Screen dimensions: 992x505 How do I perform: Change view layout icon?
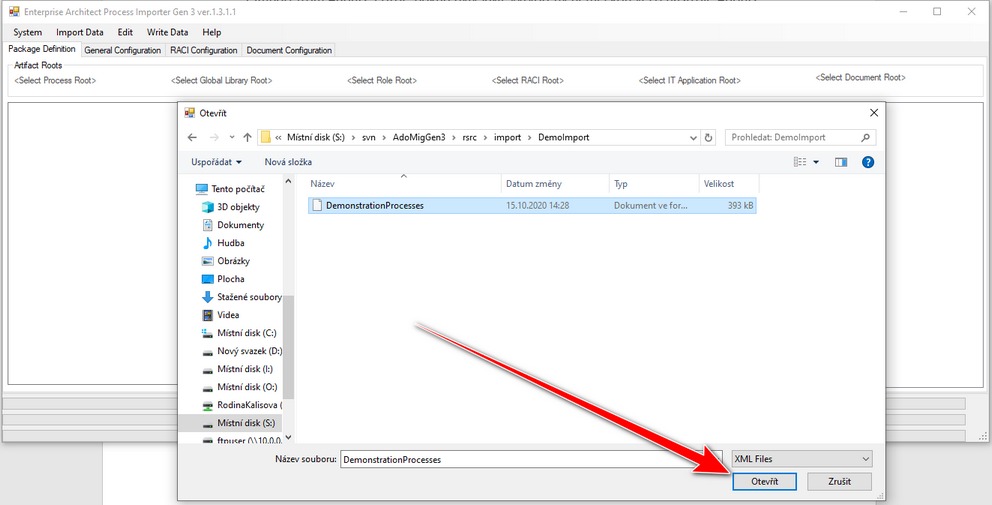click(800, 162)
